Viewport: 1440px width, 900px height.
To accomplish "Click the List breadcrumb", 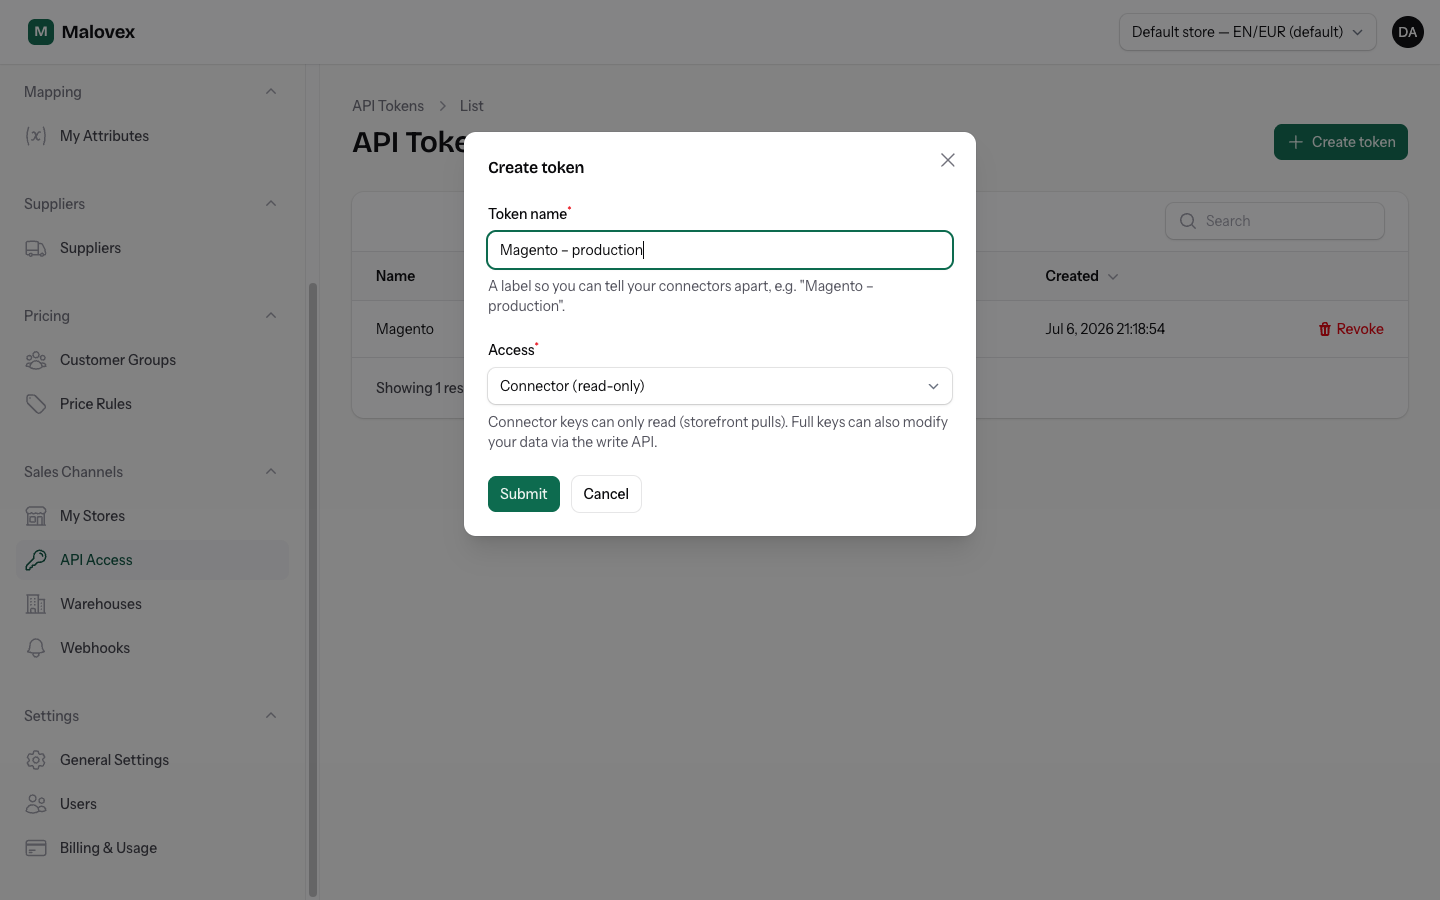I will pos(471,106).
